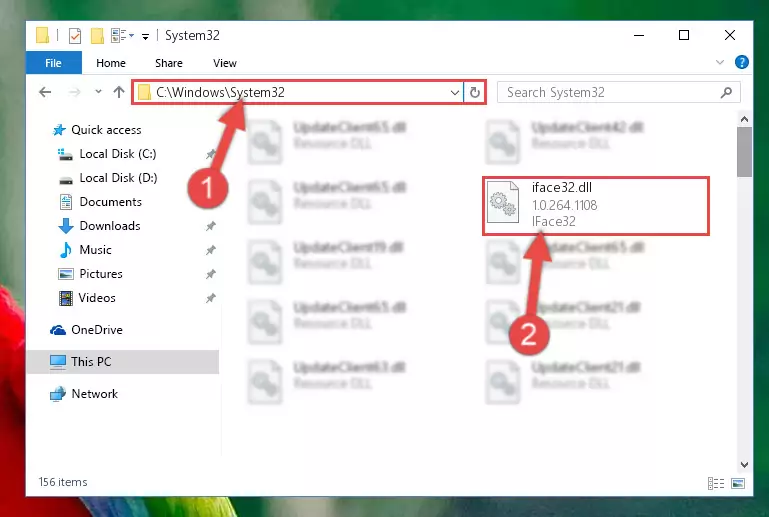
Task: Click the iface32.dll gear file icon
Action: pyautogui.click(x=503, y=202)
